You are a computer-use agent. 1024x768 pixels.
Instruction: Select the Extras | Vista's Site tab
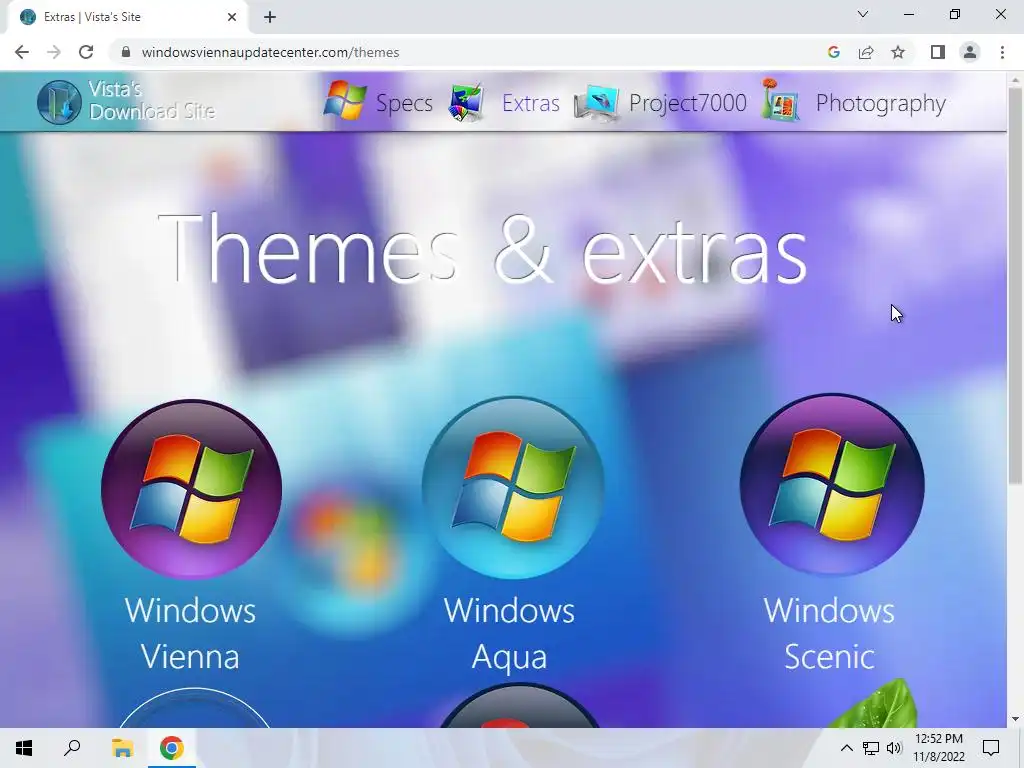[x=127, y=17]
